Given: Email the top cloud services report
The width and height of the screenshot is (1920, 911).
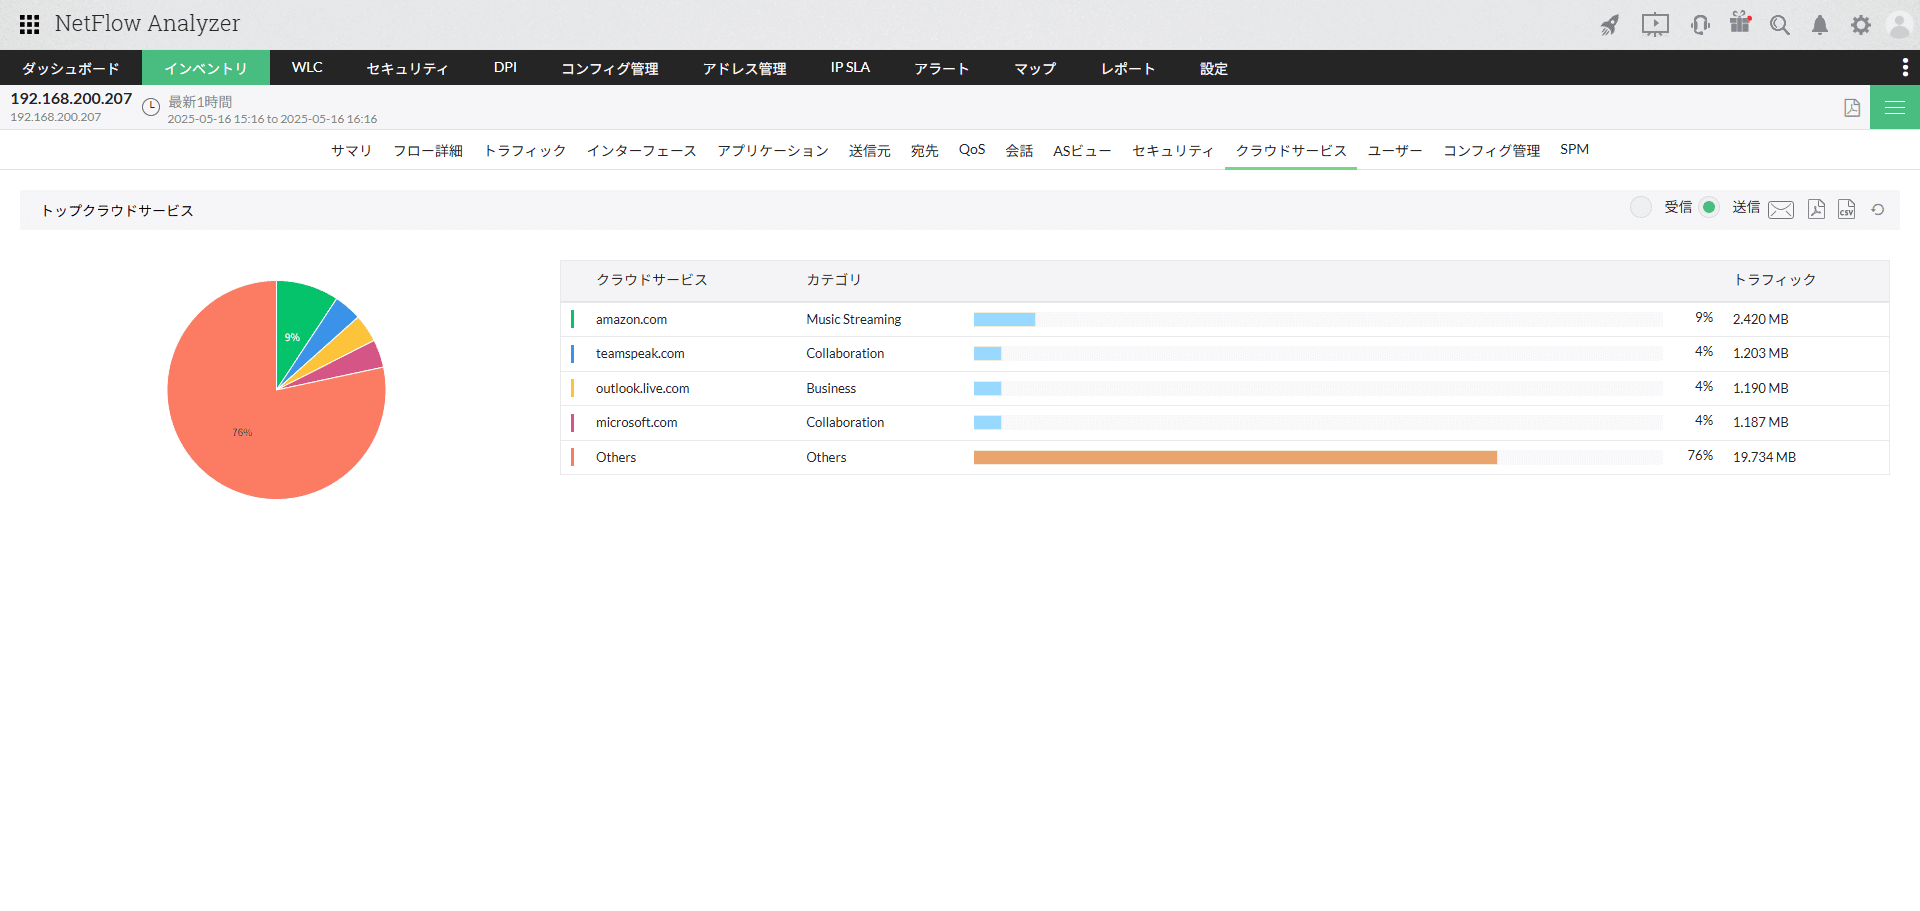Looking at the screenshot, I should [1781, 209].
